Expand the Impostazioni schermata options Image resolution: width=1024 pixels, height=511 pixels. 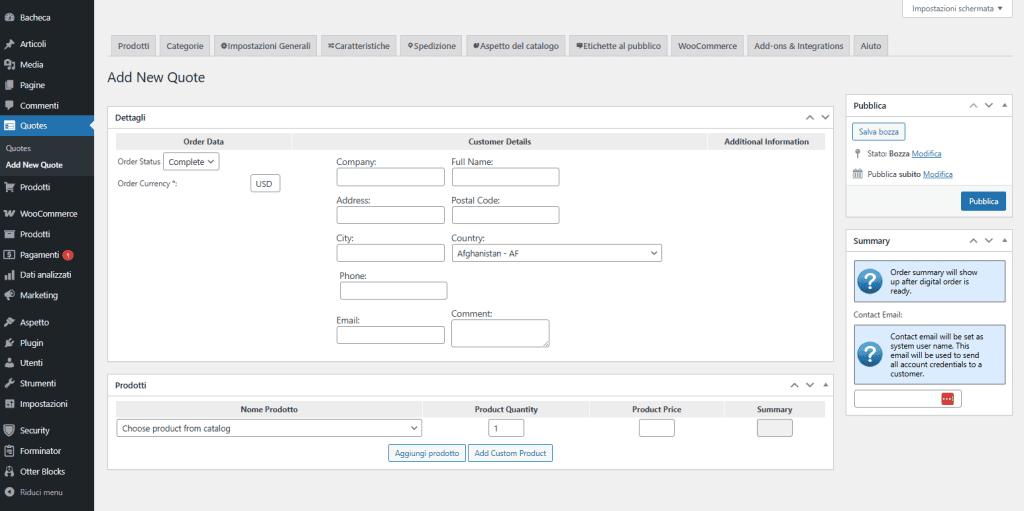point(958,8)
